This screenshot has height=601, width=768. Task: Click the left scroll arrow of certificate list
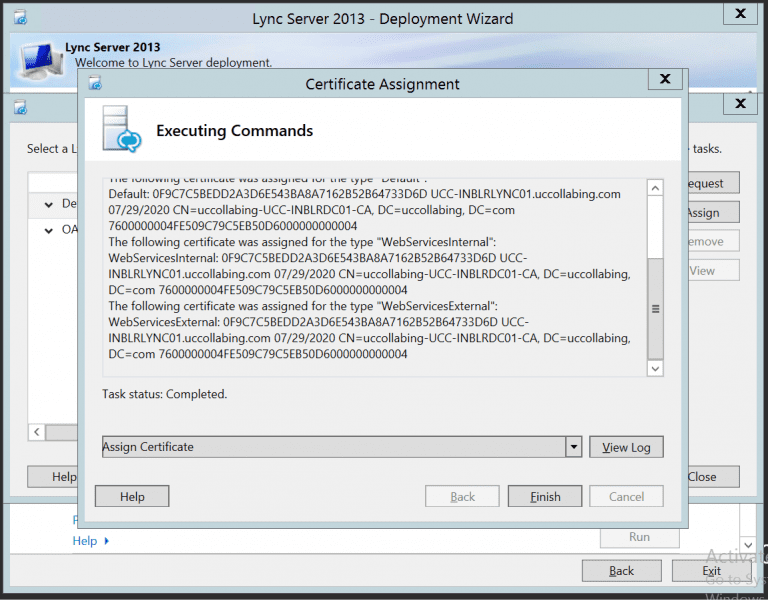pos(37,432)
